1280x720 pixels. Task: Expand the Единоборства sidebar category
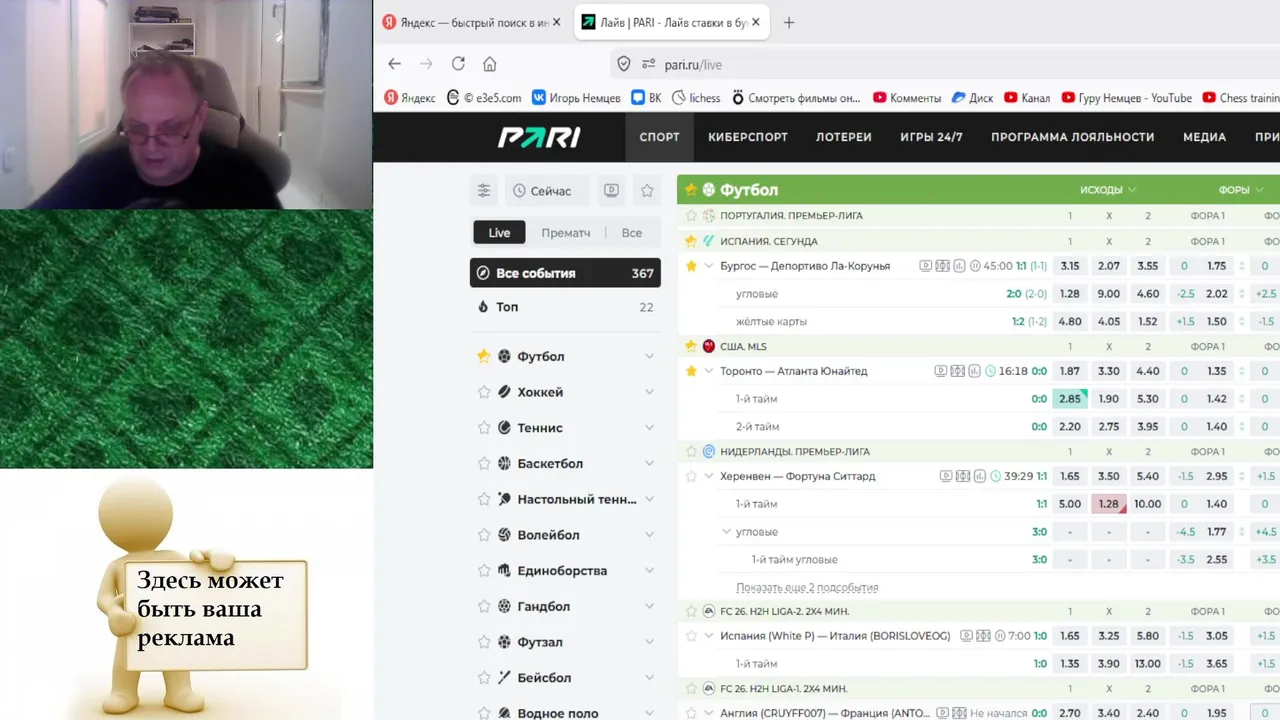point(649,570)
